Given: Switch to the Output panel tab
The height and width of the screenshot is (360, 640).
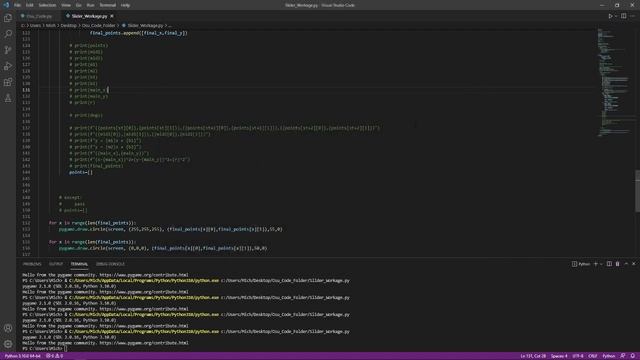Looking at the screenshot, I should pyautogui.click(x=56, y=264).
